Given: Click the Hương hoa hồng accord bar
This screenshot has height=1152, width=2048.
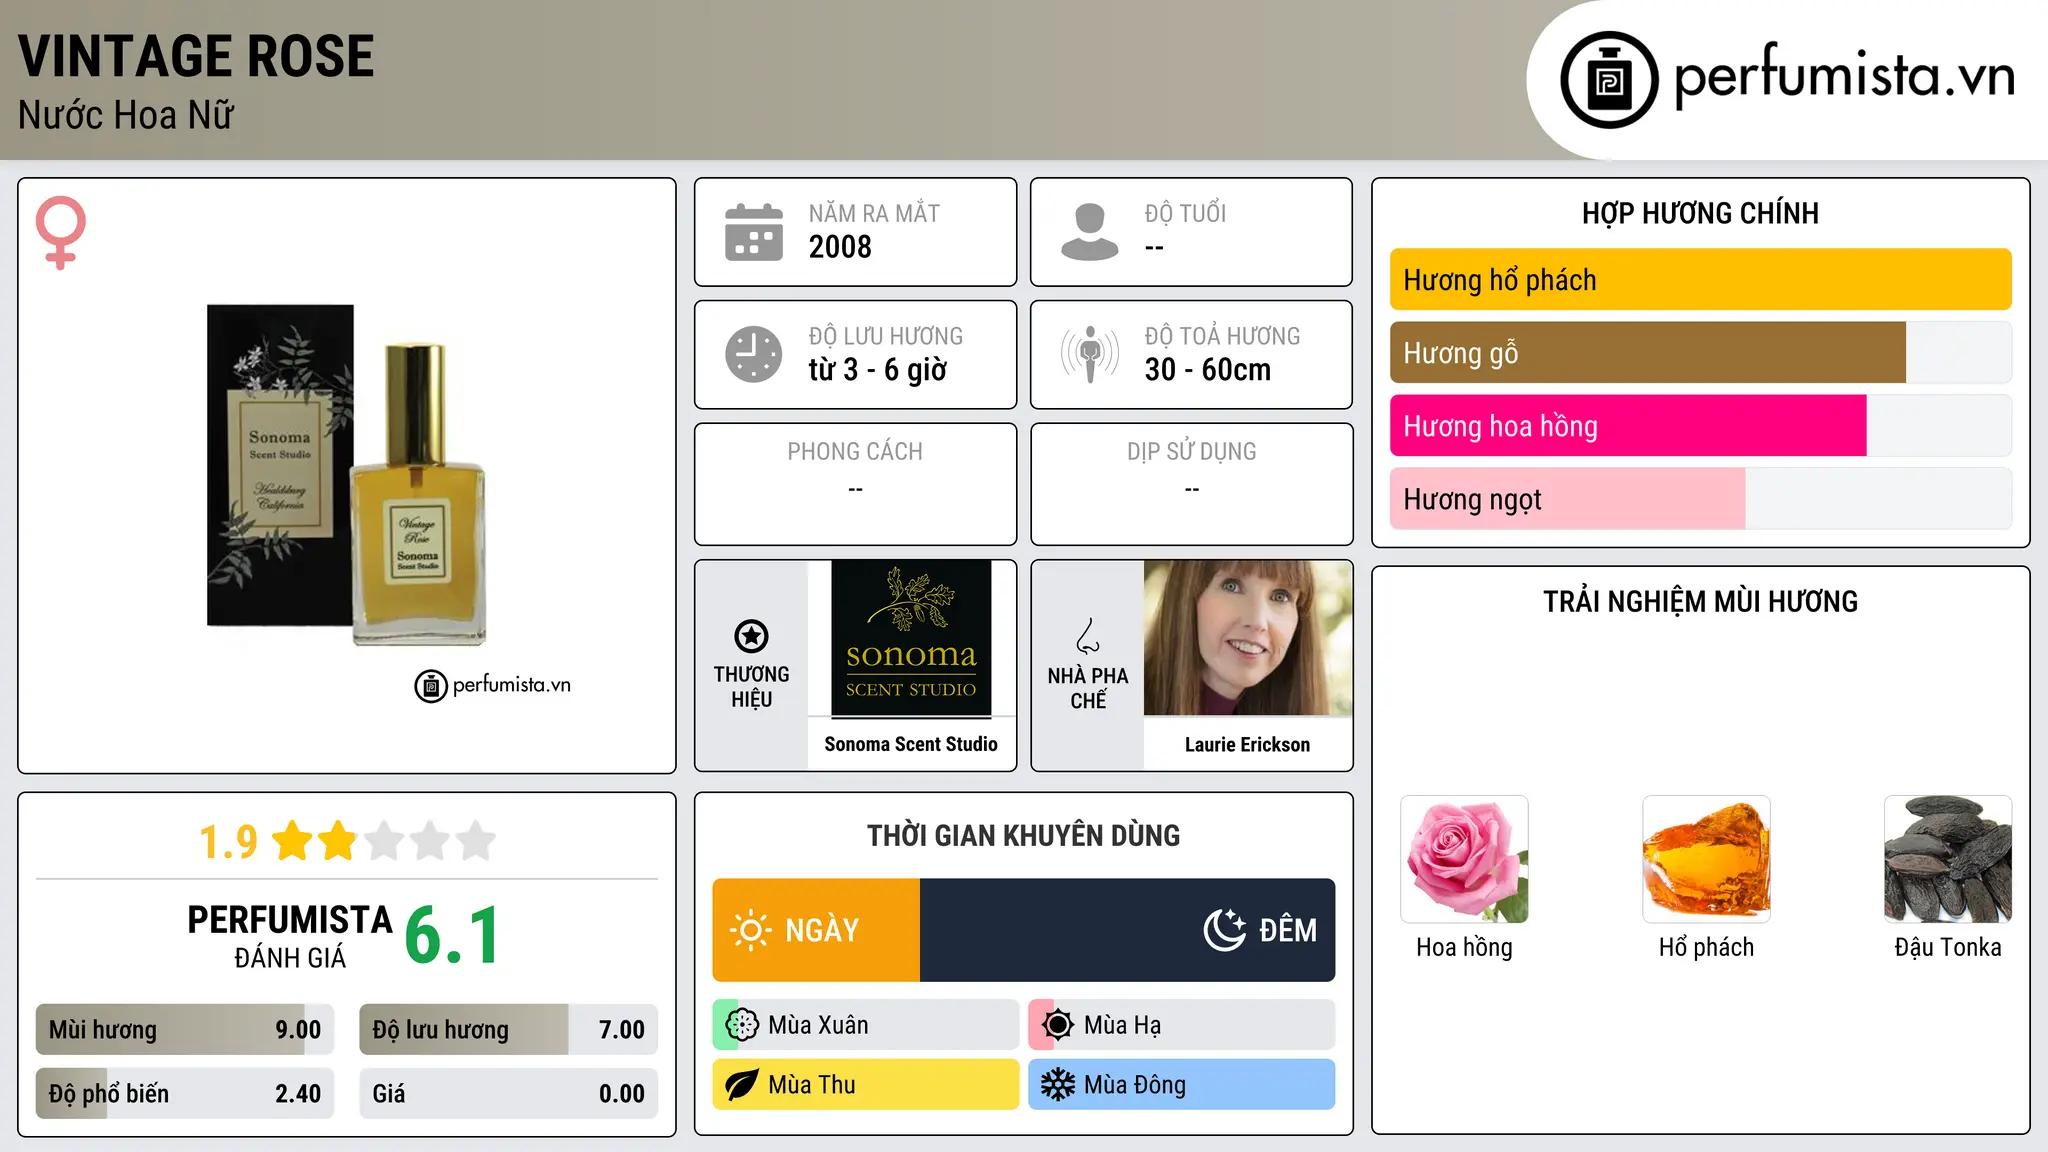Looking at the screenshot, I should (1700, 426).
